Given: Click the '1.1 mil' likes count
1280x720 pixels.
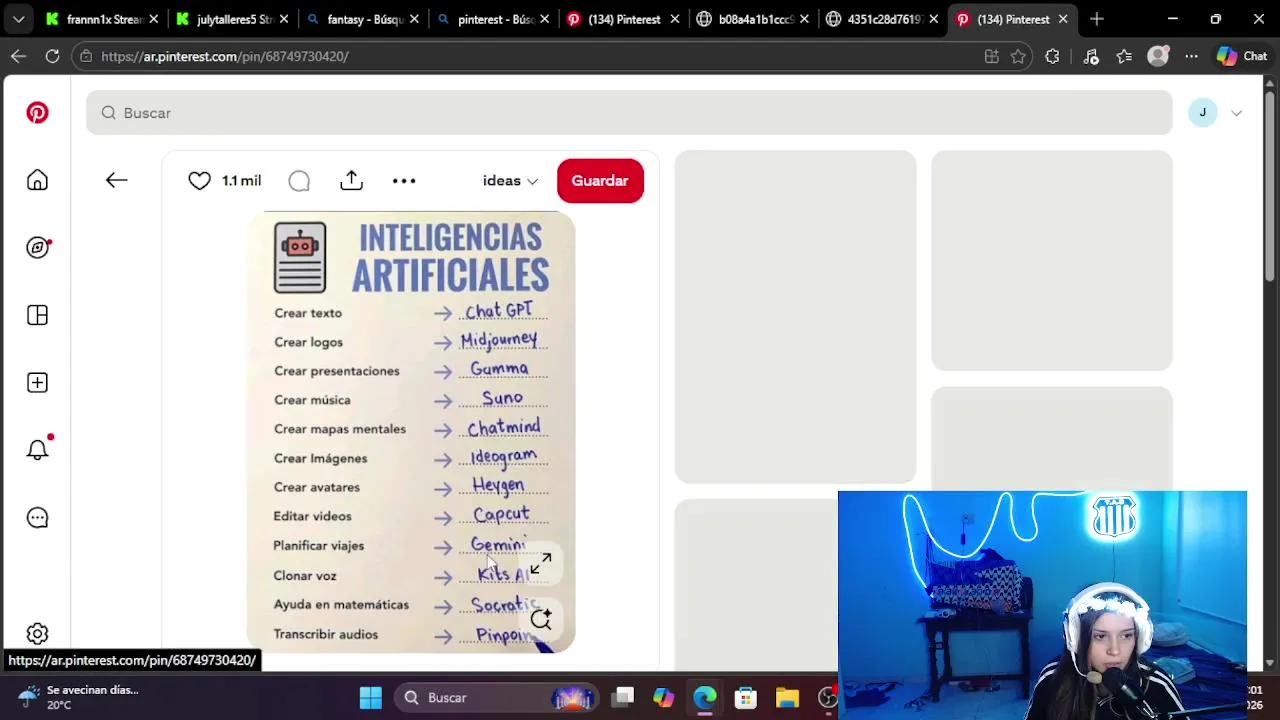Looking at the screenshot, I should click(241, 181).
